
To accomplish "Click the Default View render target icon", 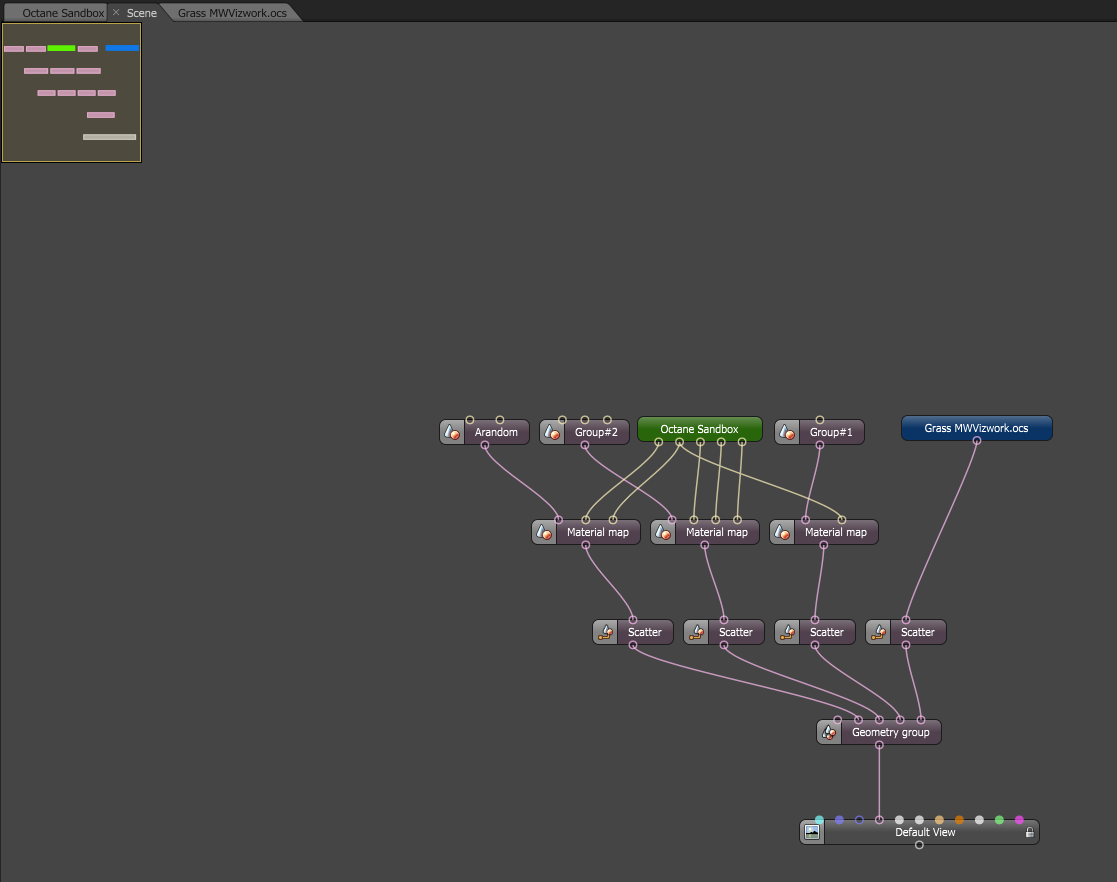I will [812, 832].
